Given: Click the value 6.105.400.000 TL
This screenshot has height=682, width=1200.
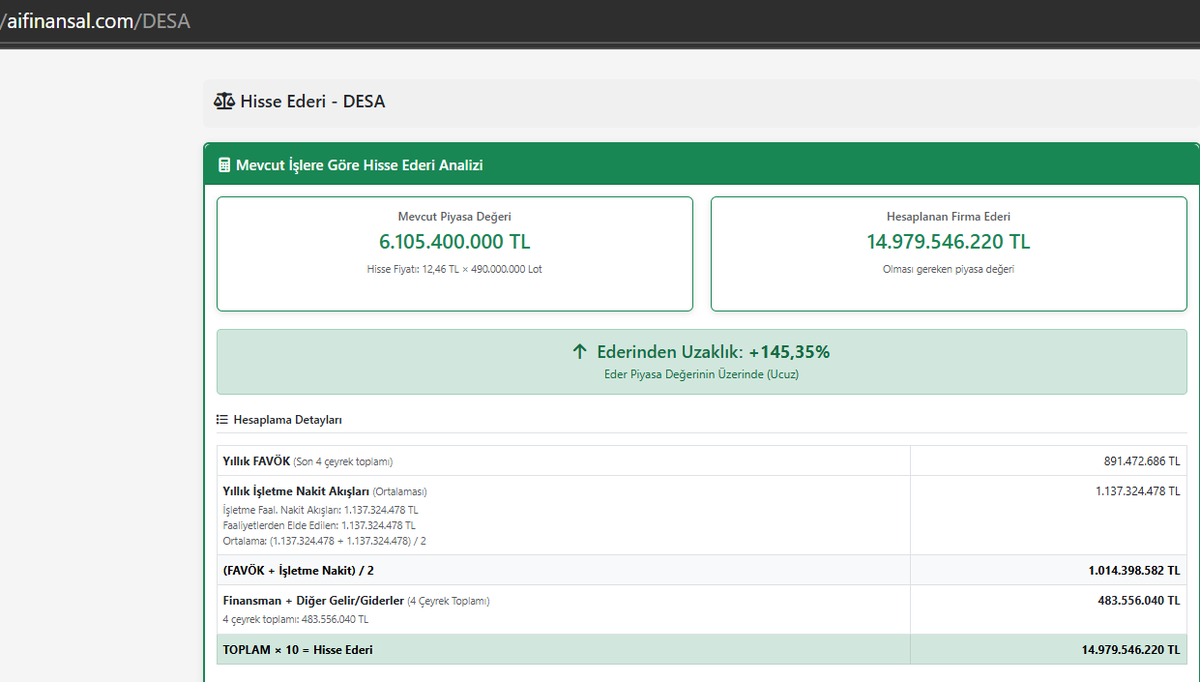Looking at the screenshot, I should pos(455,242).
